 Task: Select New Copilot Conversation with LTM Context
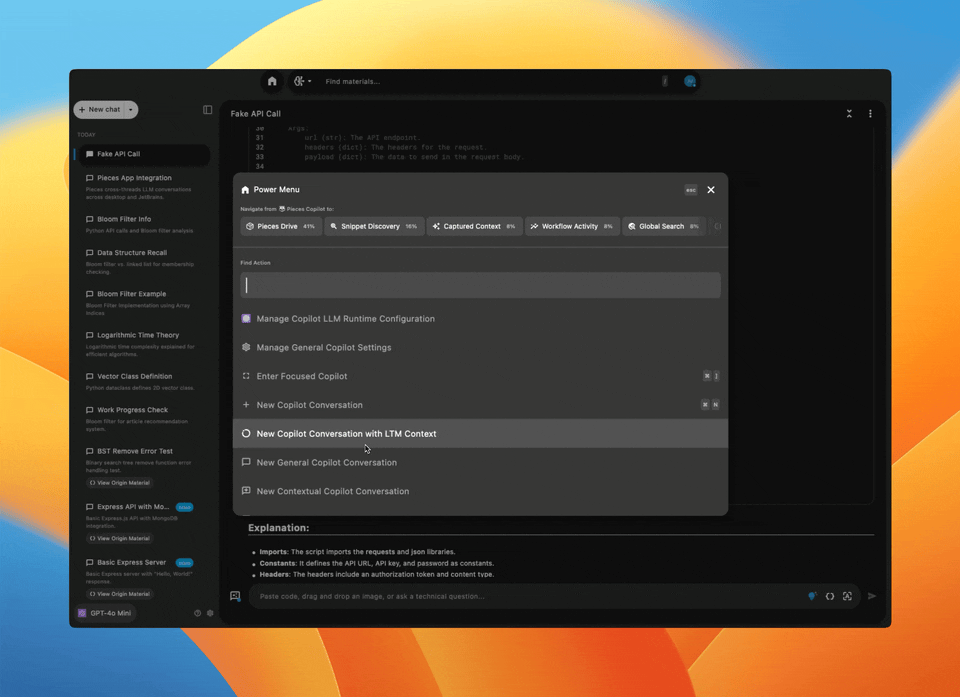(x=480, y=434)
